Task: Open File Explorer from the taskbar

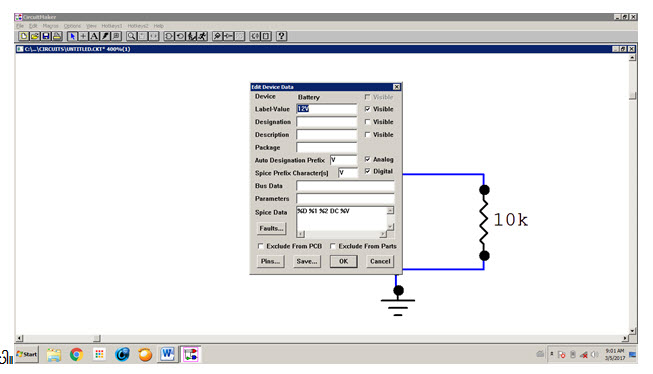Action: pyautogui.click(x=54, y=355)
